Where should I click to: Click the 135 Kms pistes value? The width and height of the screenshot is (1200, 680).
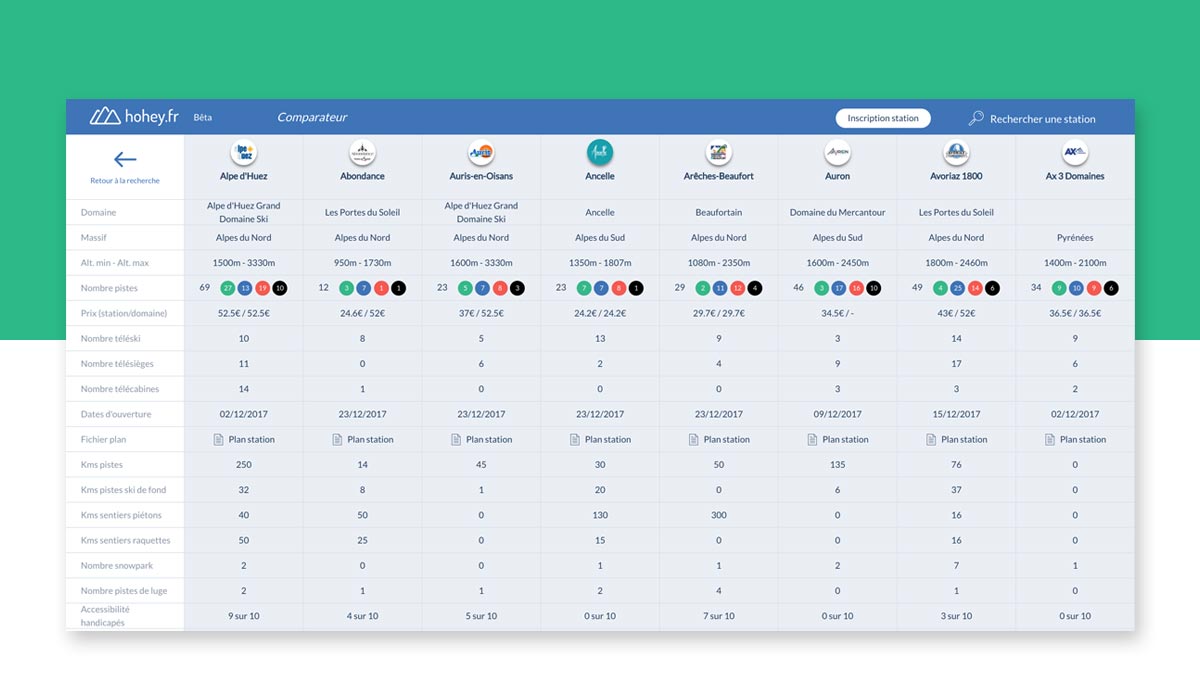[x=837, y=465]
